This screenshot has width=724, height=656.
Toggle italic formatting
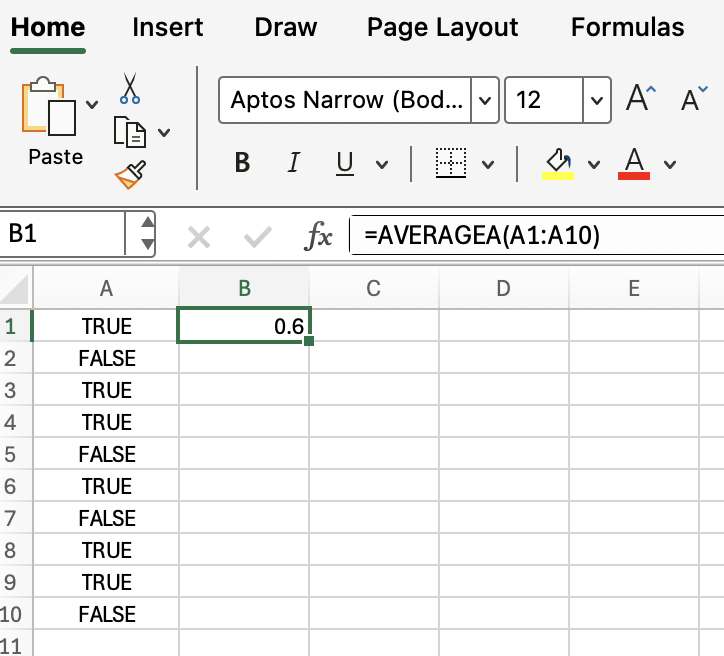pos(294,162)
